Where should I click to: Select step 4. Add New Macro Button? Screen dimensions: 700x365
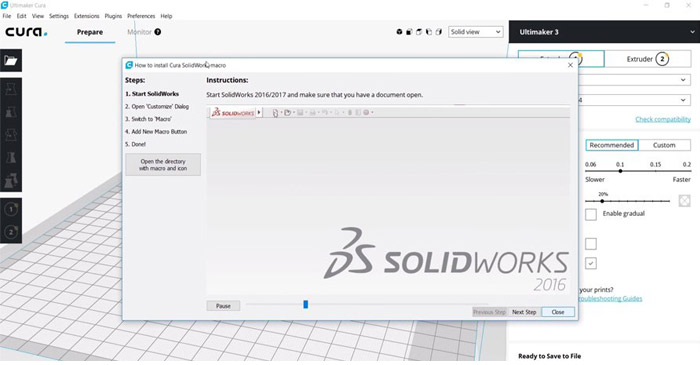[x=156, y=132]
